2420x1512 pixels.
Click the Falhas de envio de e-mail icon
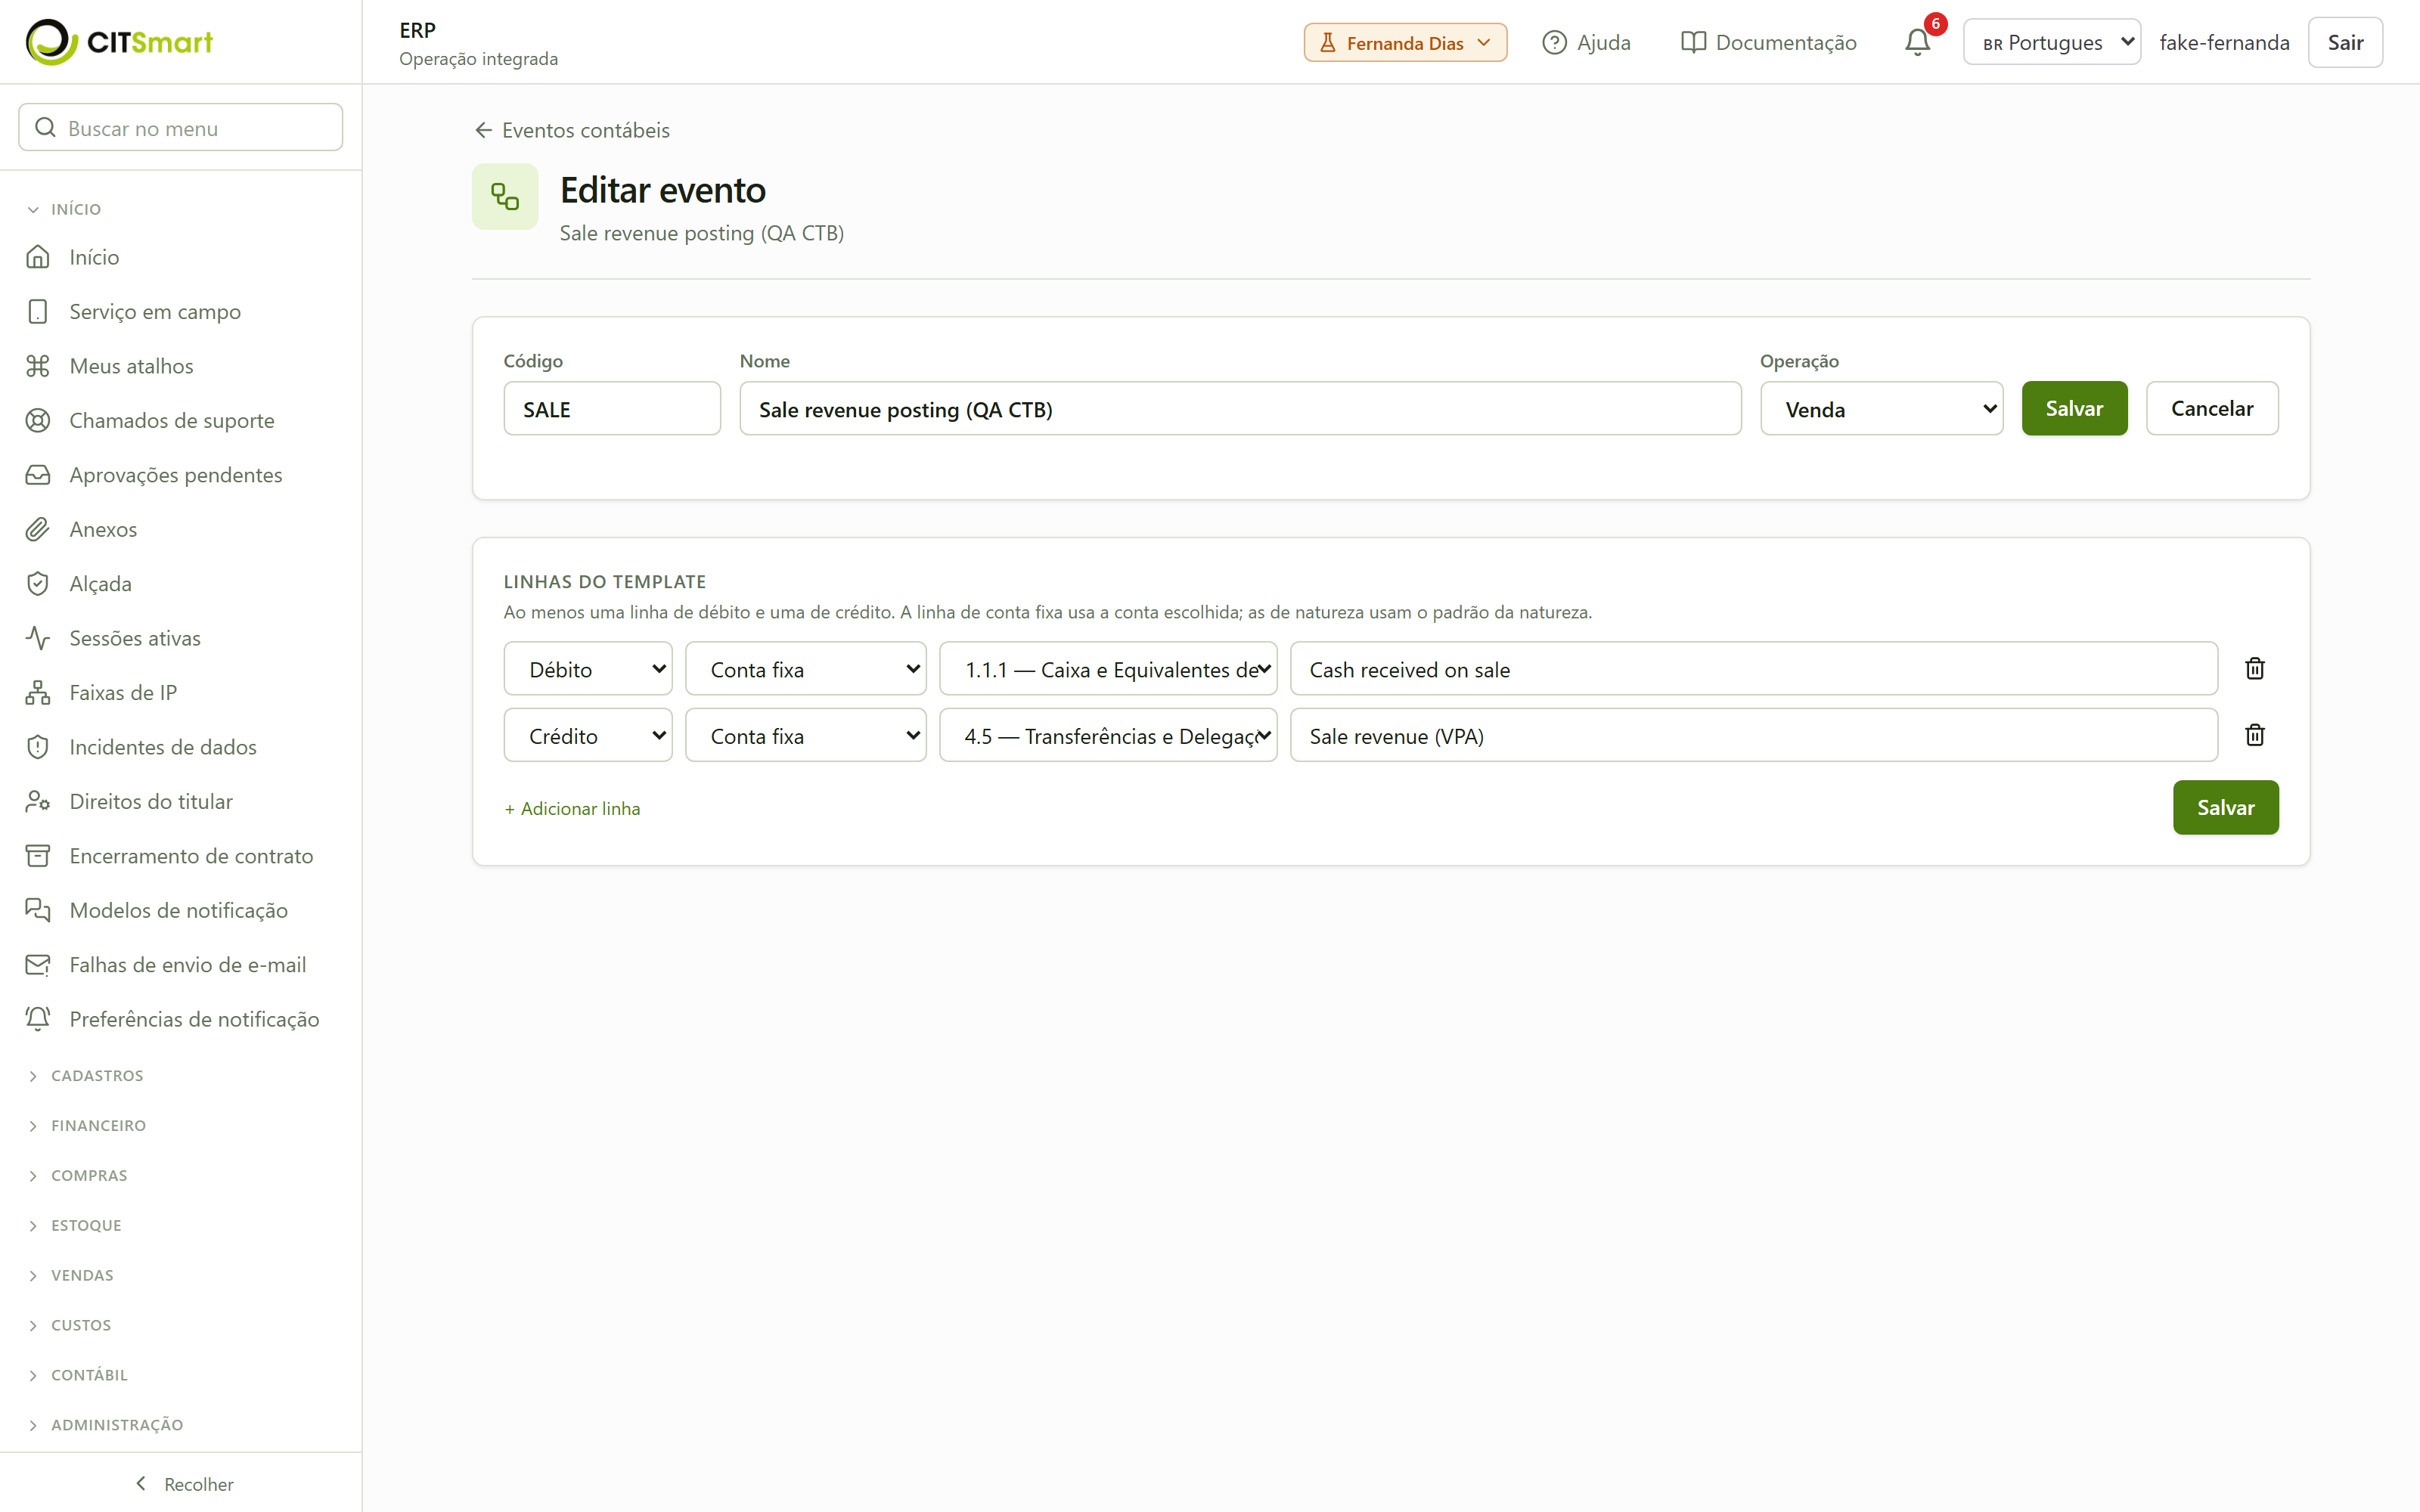[38, 965]
